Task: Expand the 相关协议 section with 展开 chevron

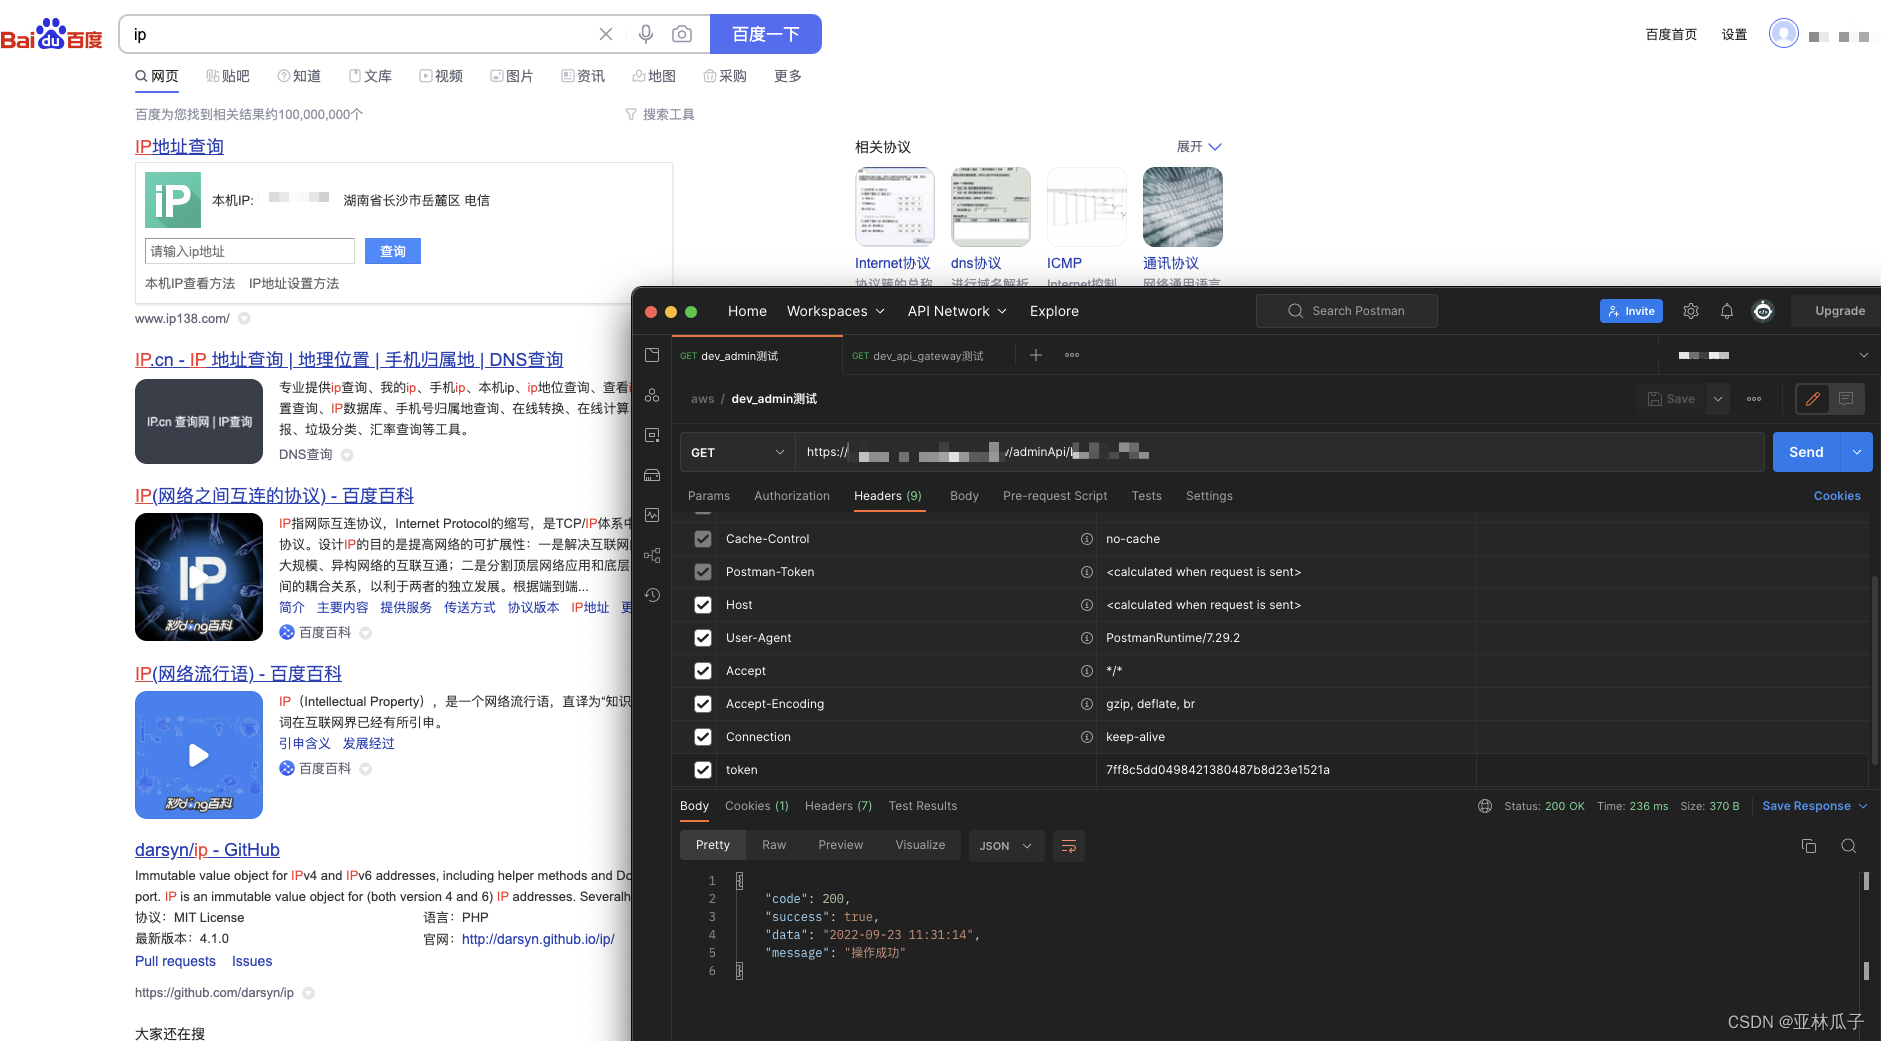Action: [x=1198, y=146]
